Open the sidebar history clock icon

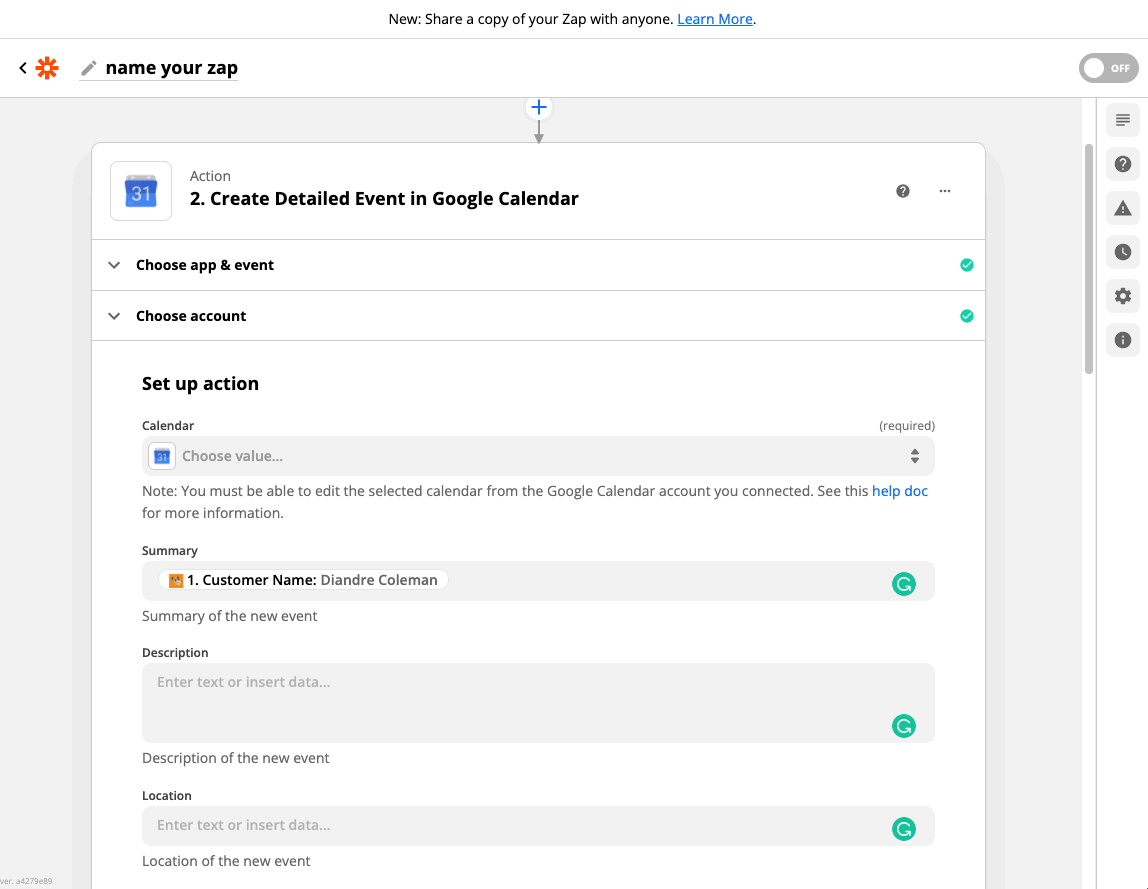1123,252
